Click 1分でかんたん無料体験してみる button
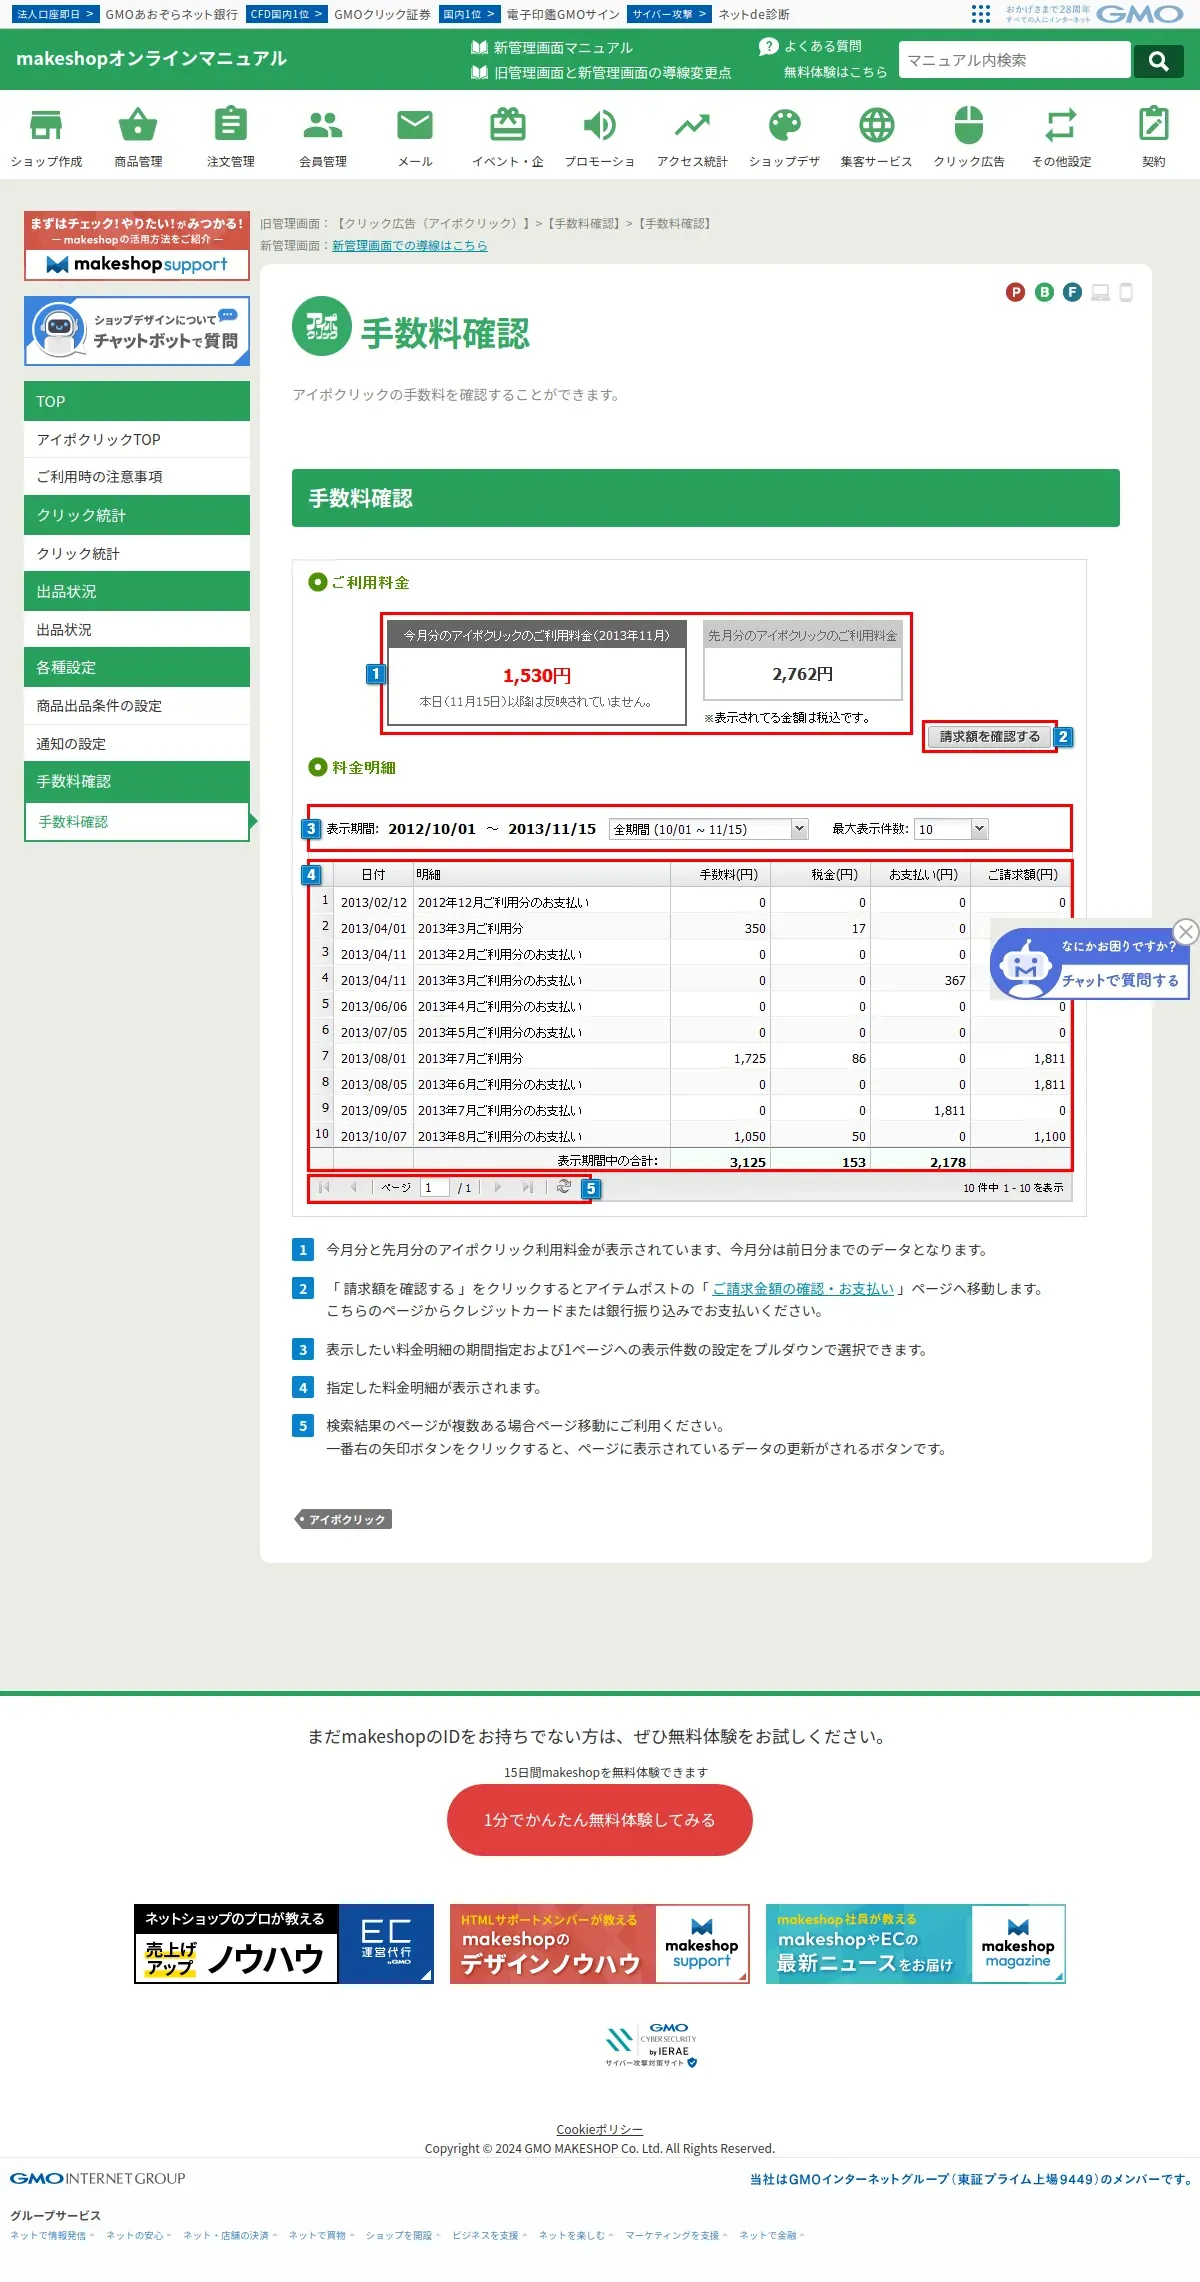The image size is (1200, 2282). point(600,1820)
